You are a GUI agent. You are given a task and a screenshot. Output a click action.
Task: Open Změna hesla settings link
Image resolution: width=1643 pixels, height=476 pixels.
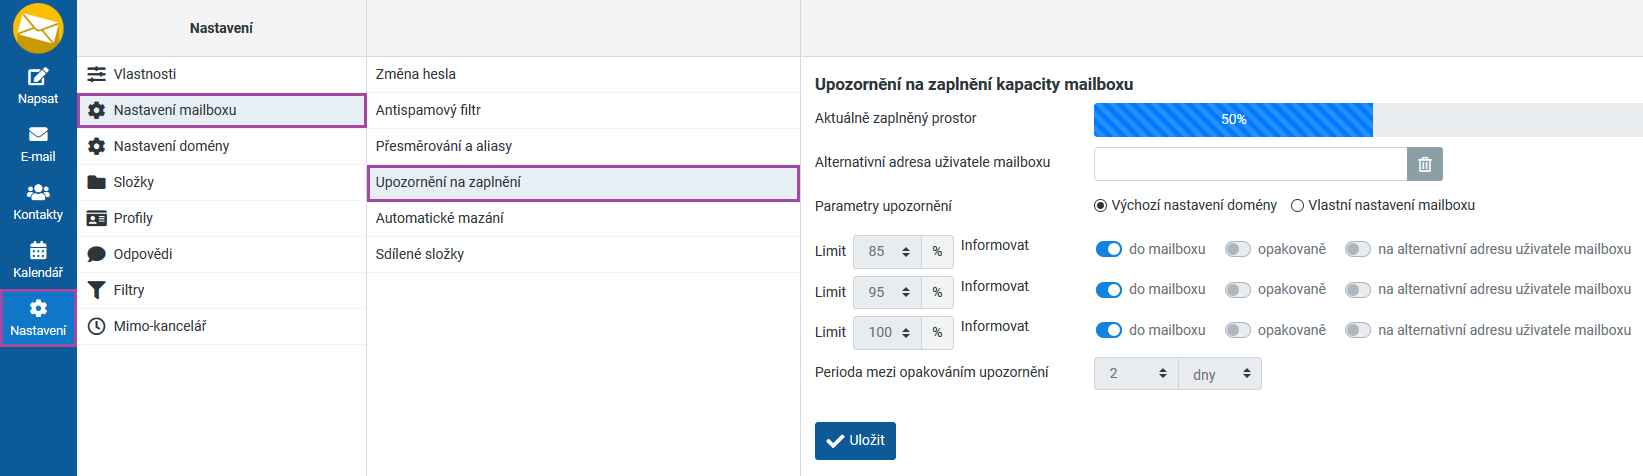point(415,74)
